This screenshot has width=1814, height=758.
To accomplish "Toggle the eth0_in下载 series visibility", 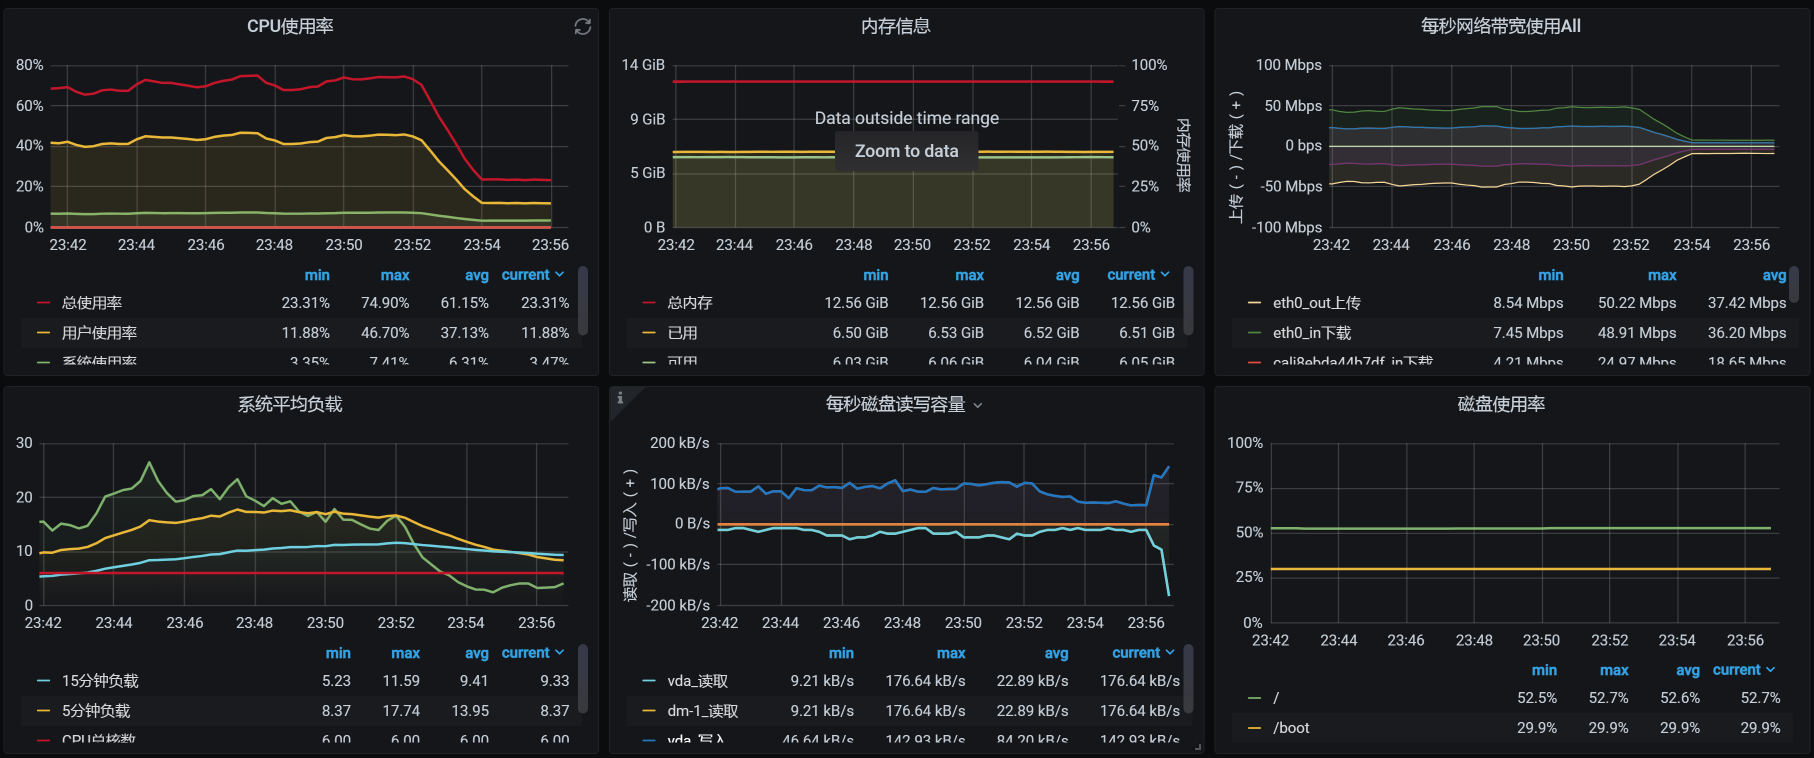I will 1311,333.
